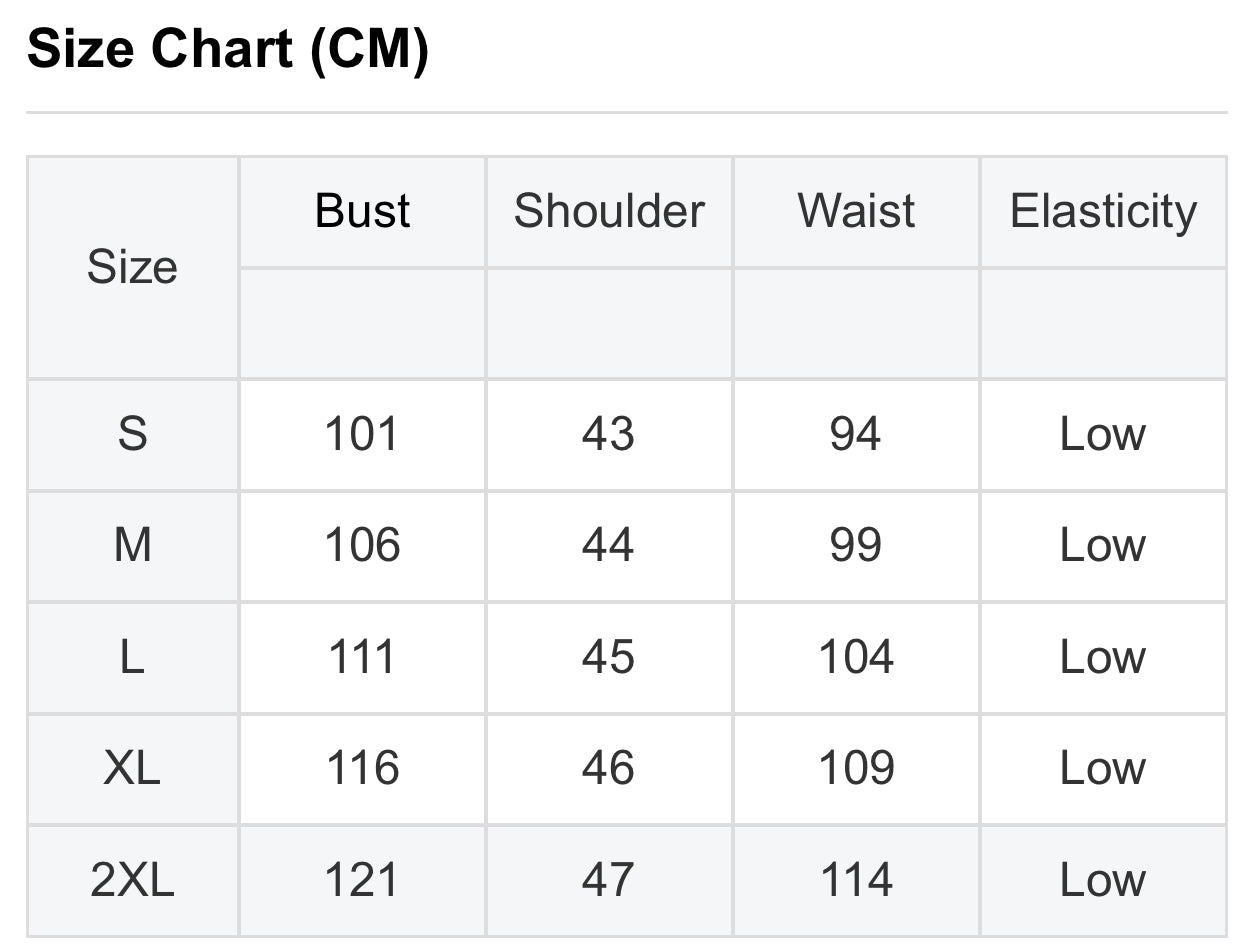Select the bust value 101

click(x=362, y=435)
